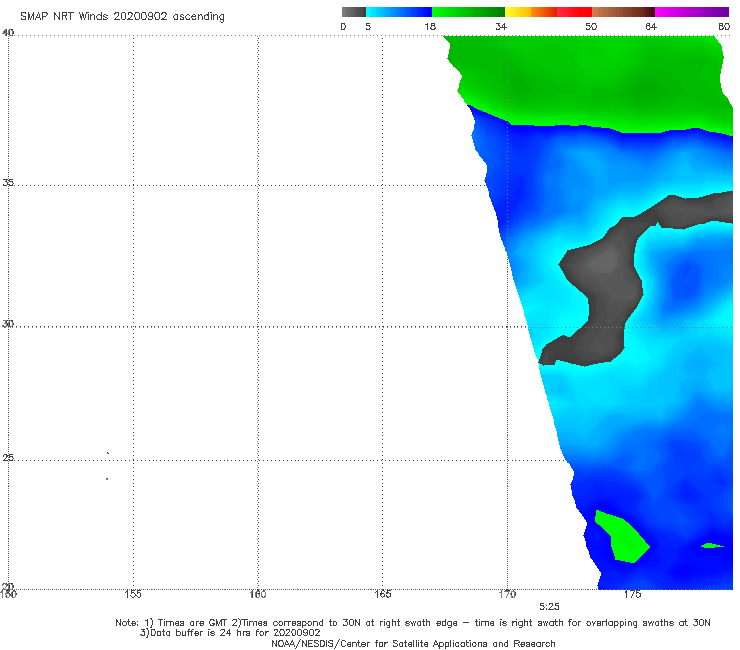Viewport: 740px width, 650px height.
Task: Click the latitude label '35'
Action: pyautogui.click(x=8, y=182)
